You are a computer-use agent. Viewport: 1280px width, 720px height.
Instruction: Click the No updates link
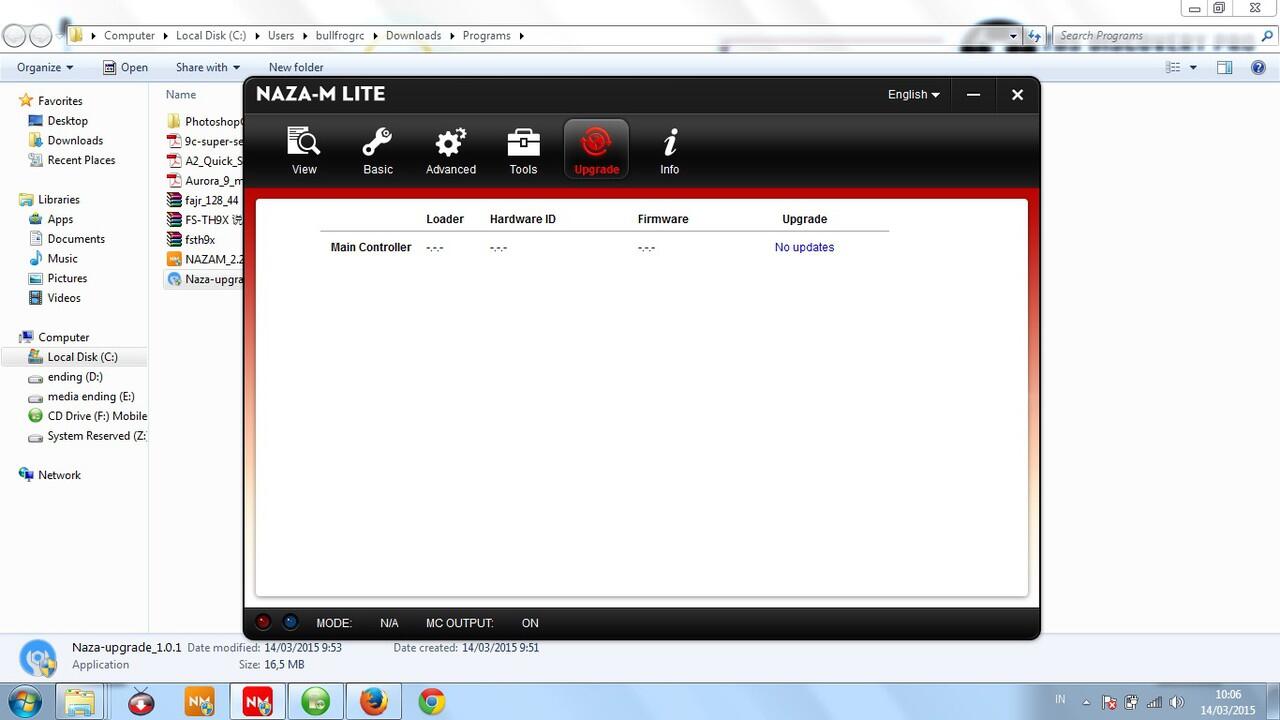pos(804,247)
